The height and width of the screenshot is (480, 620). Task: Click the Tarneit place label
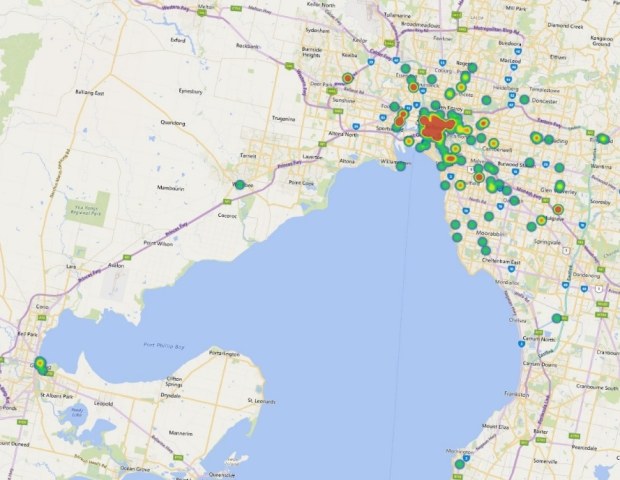click(x=248, y=156)
